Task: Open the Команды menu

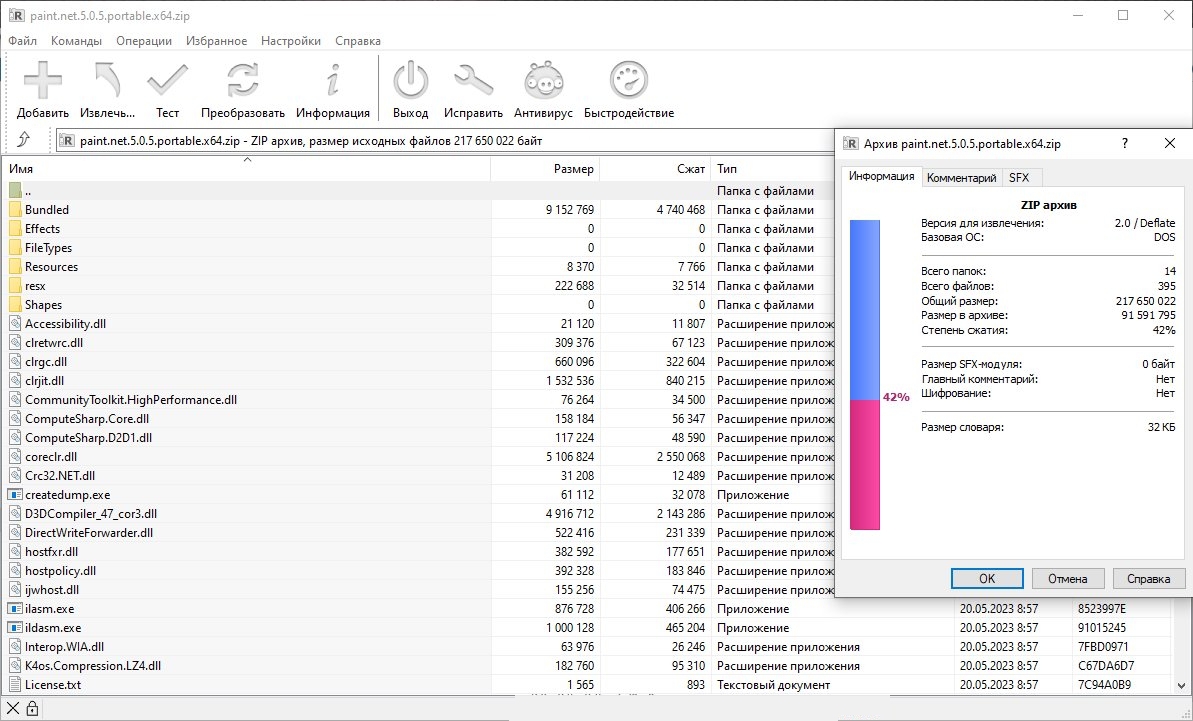Action: tap(76, 41)
